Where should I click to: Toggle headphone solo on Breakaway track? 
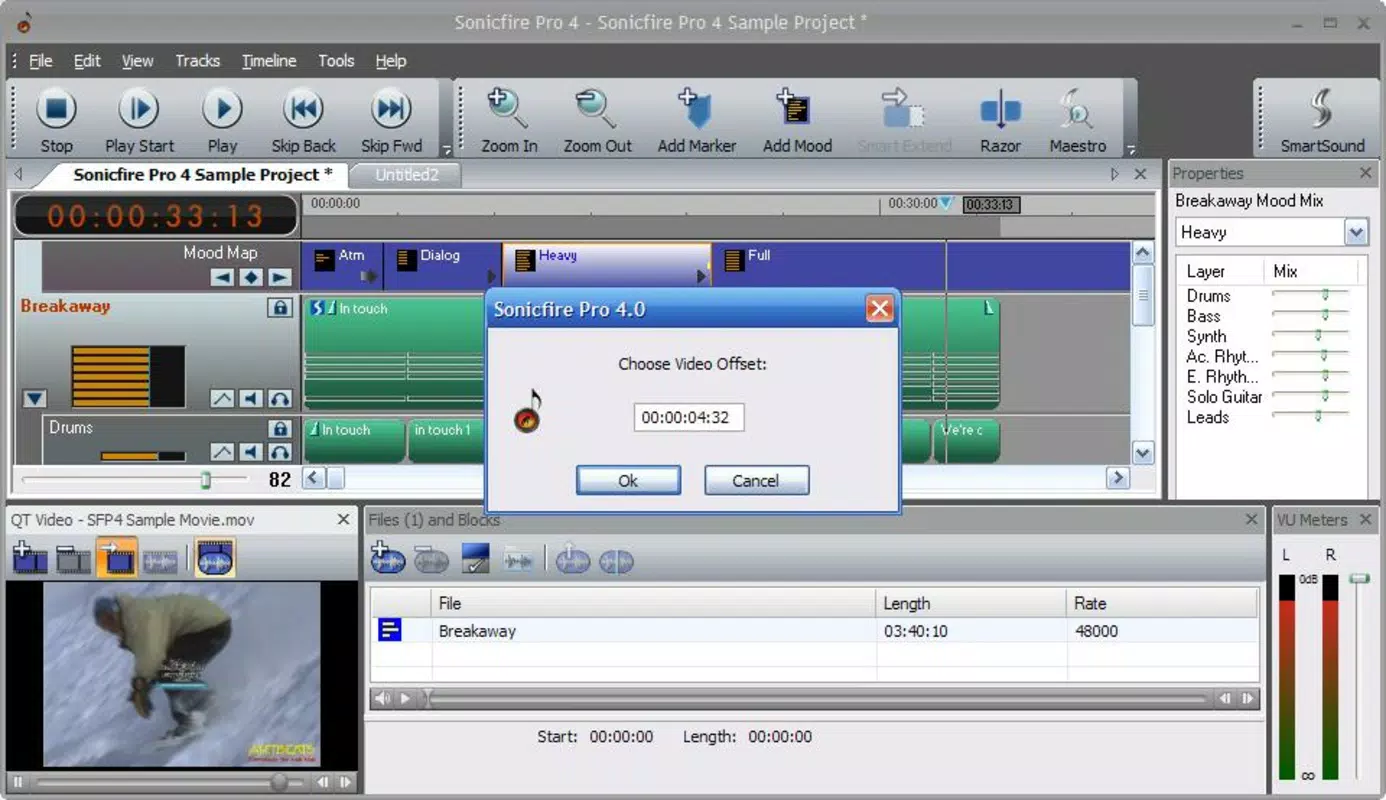coord(280,399)
